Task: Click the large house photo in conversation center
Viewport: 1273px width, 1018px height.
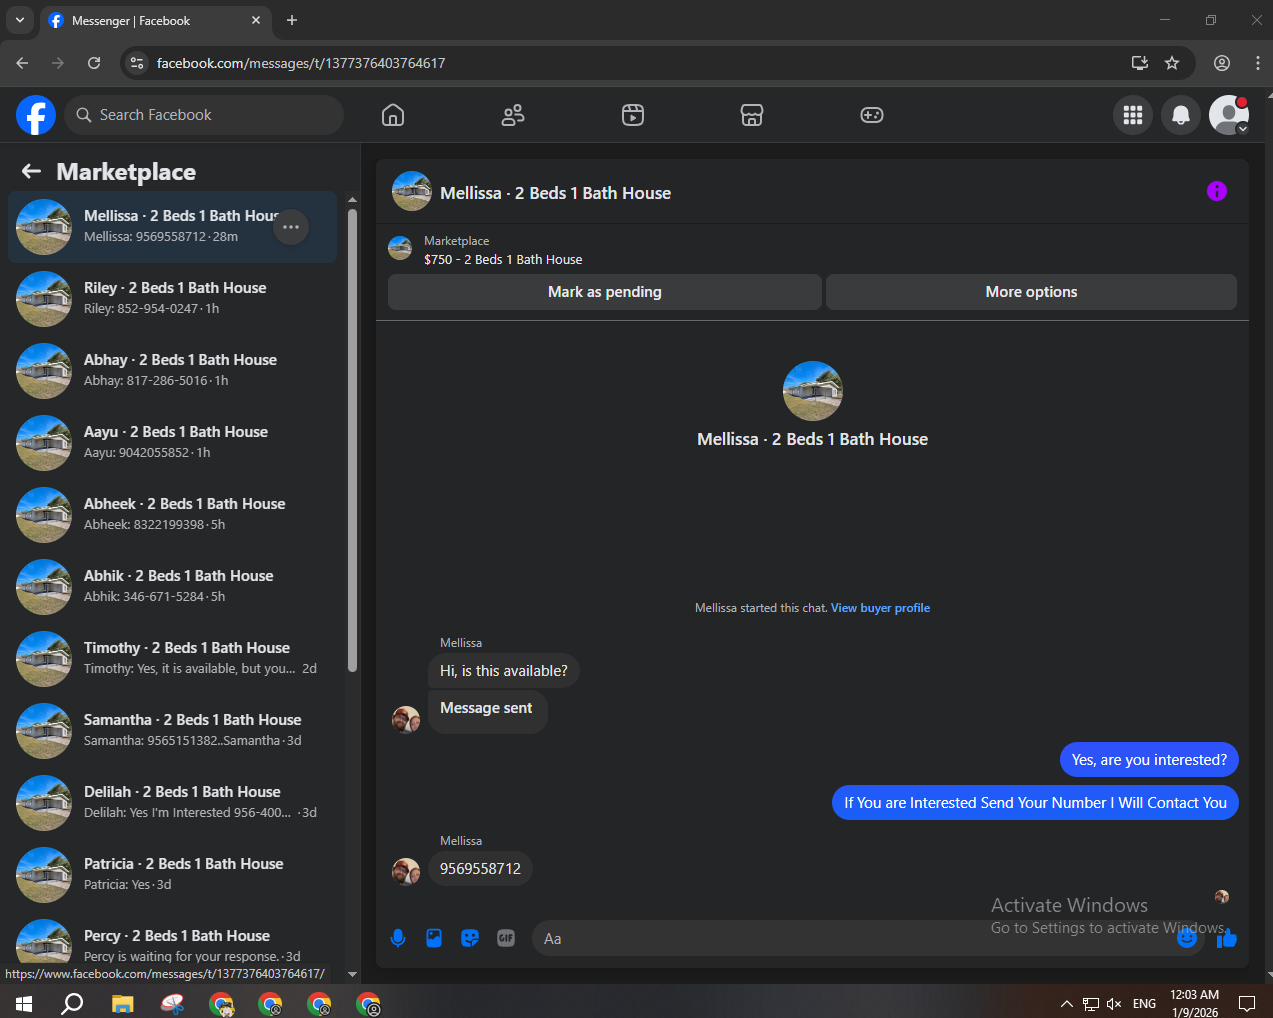Action: click(813, 391)
